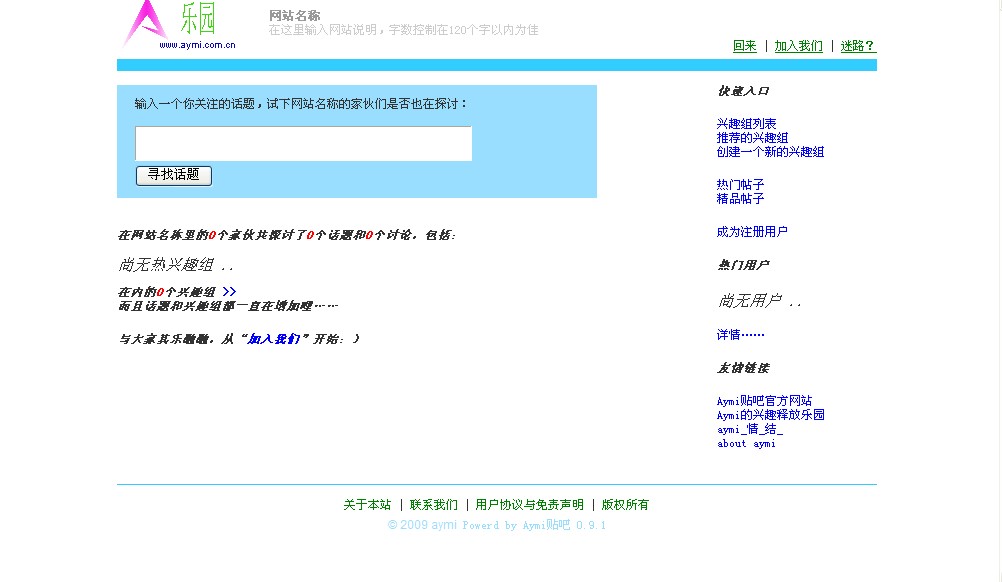Image resolution: width=1002 pixels, height=582 pixels.
Task: Open Aymi的兴趣释放乐园 friend link
Action: coord(771,415)
